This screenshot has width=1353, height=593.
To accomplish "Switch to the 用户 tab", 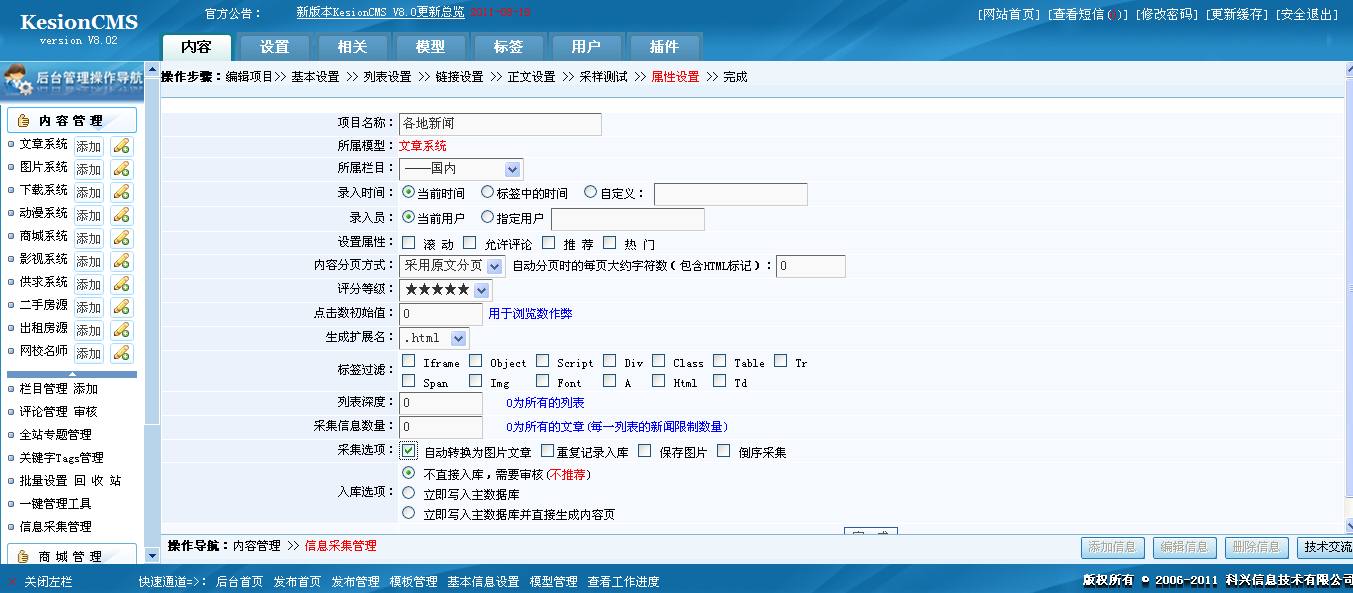I will 587,47.
